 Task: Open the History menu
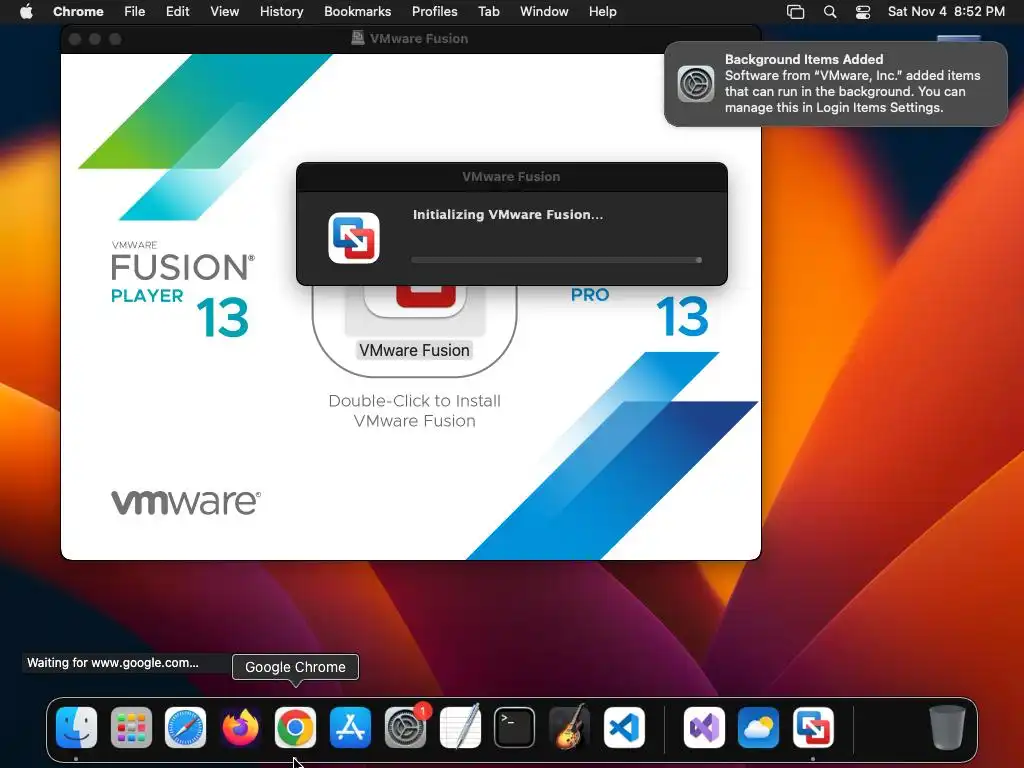(281, 12)
